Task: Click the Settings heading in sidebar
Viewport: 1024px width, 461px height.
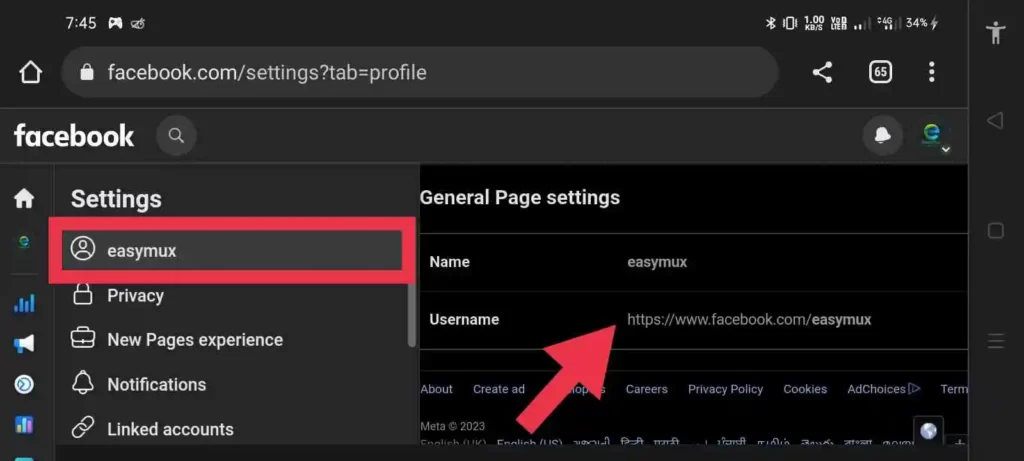Action: (x=116, y=199)
